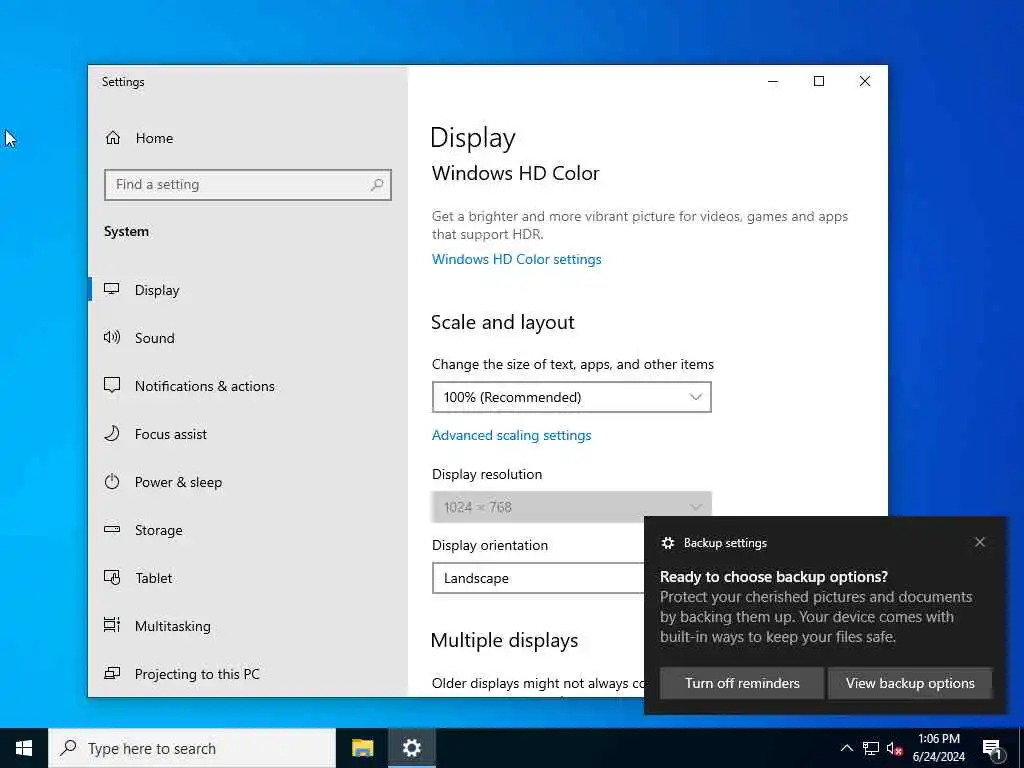The height and width of the screenshot is (768, 1024).
Task: Click the Multitasking icon in sidebar
Action: 112,626
